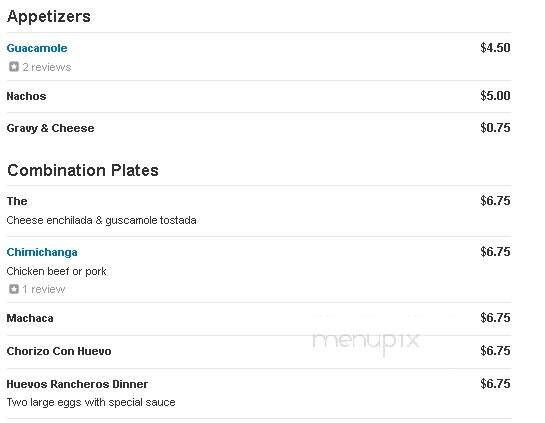
Task: Click the cheese enchilada & guacamole tostada description
Action: (101, 220)
